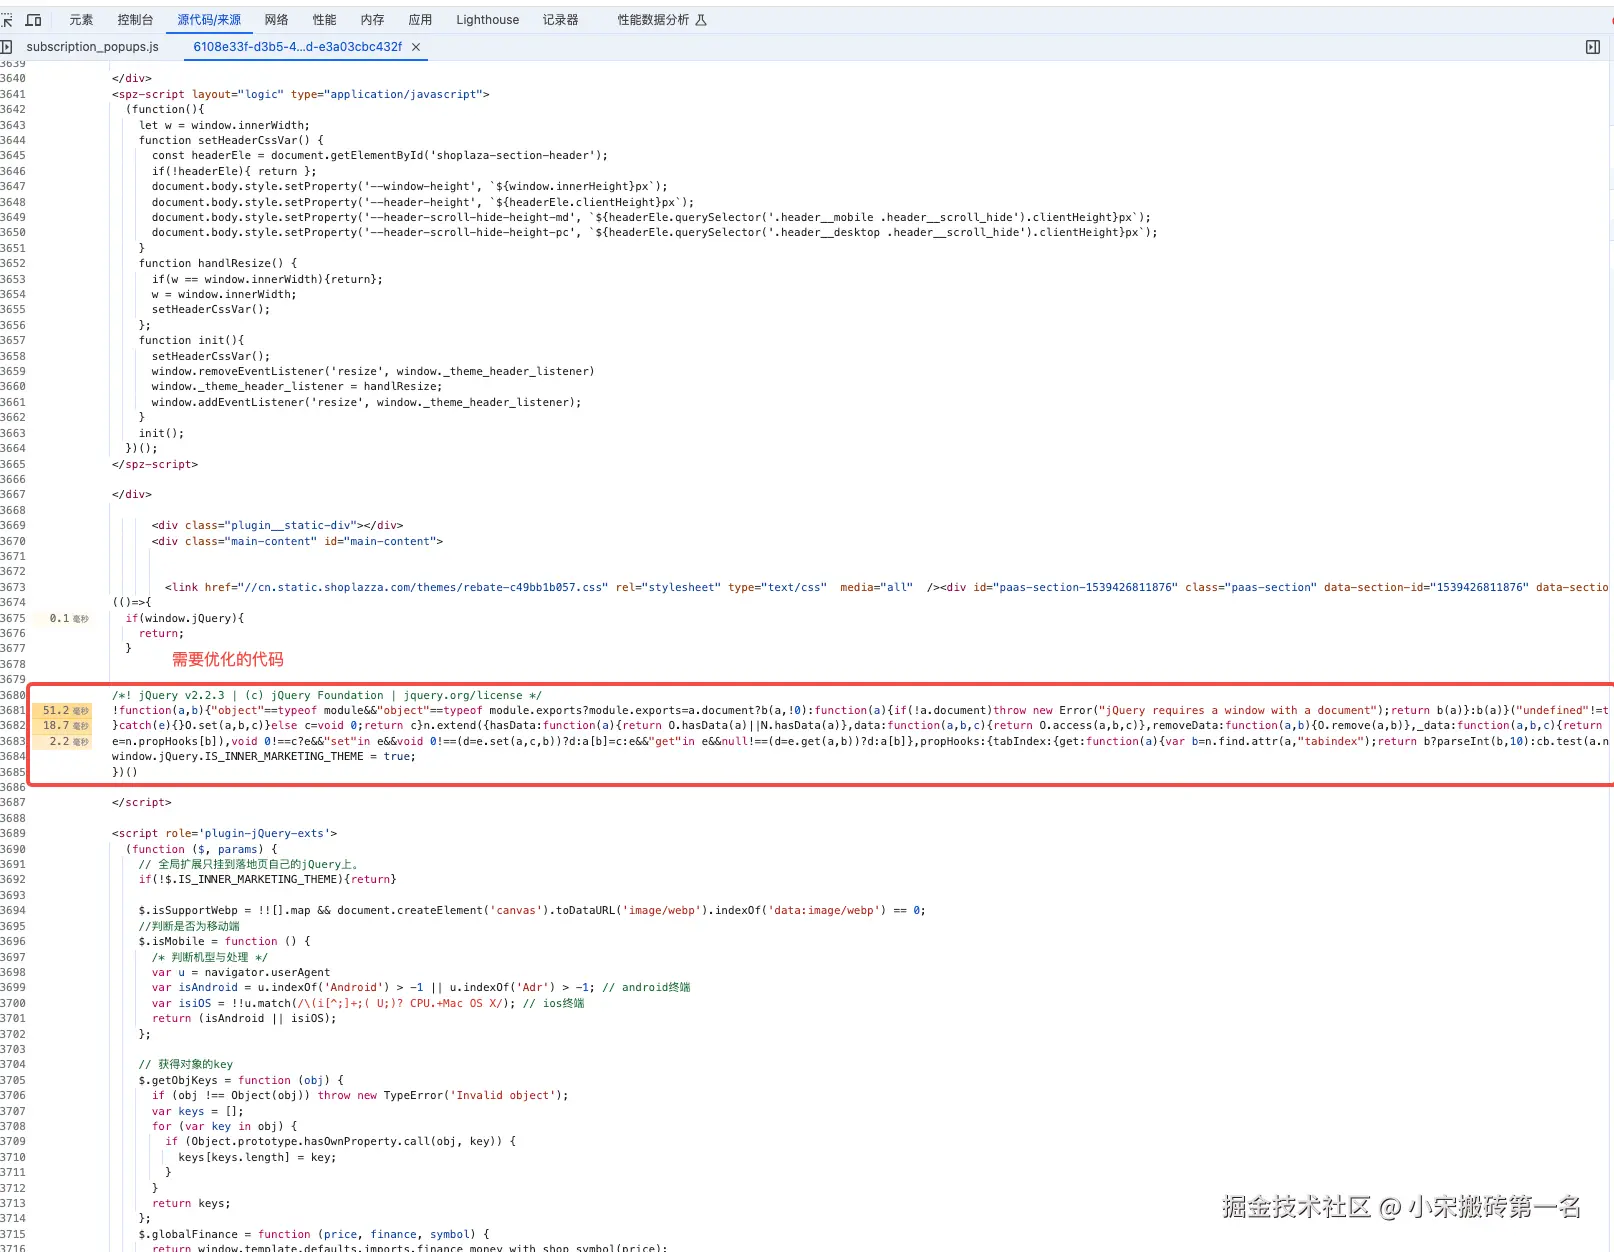Toggle the device toolbar icon
Screen dimensions: 1614x1252
pyautogui.click(x=33, y=20)
